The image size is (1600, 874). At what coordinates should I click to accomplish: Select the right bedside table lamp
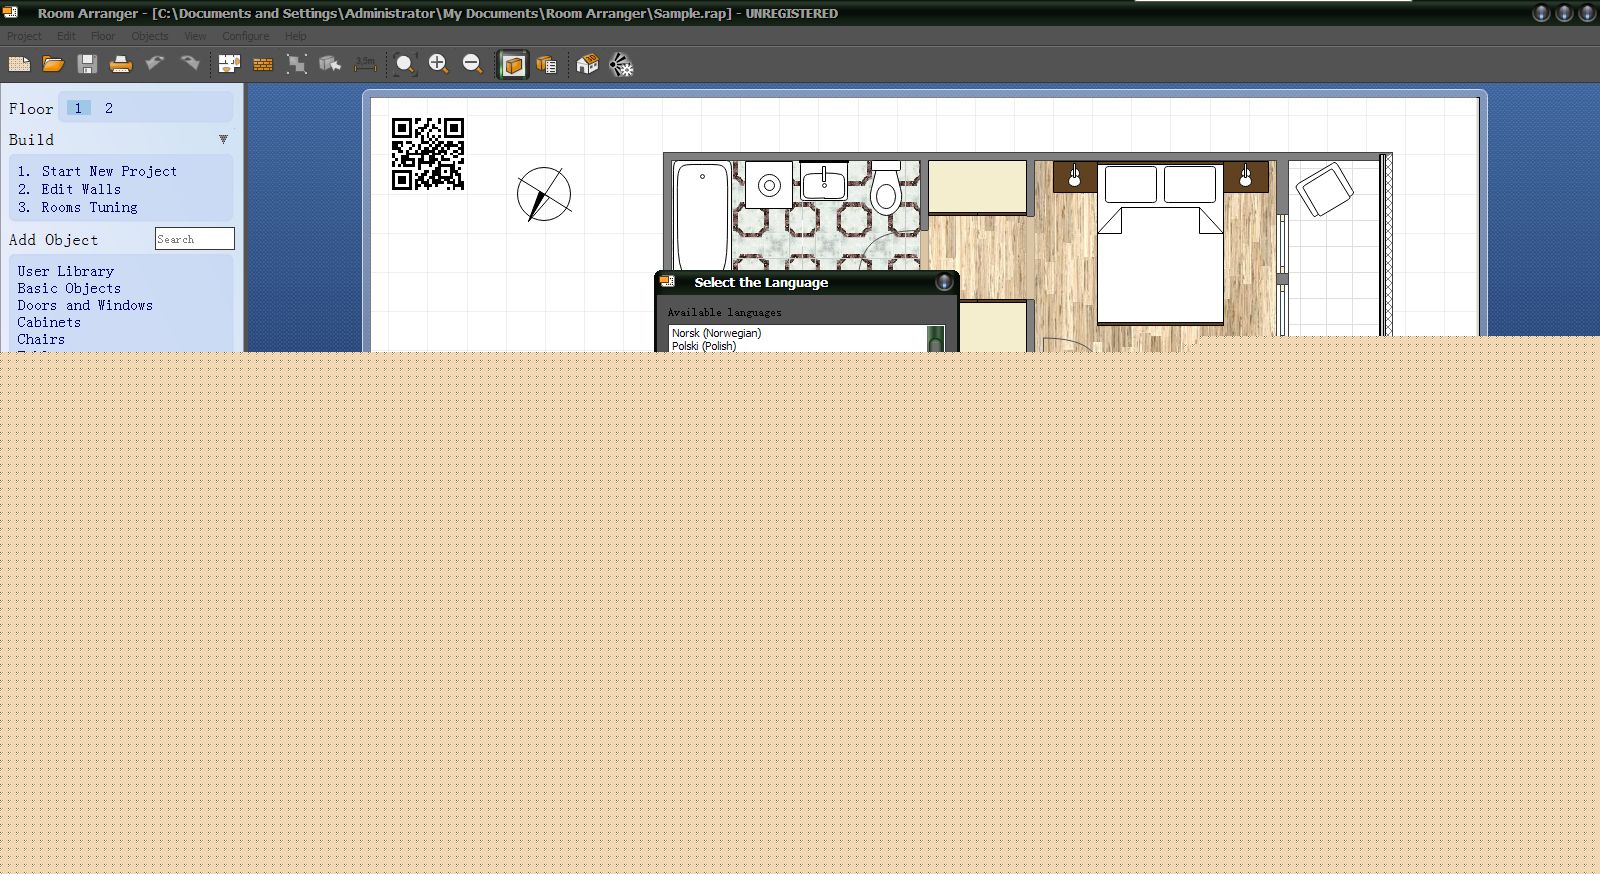click(x=1246, y=177)
